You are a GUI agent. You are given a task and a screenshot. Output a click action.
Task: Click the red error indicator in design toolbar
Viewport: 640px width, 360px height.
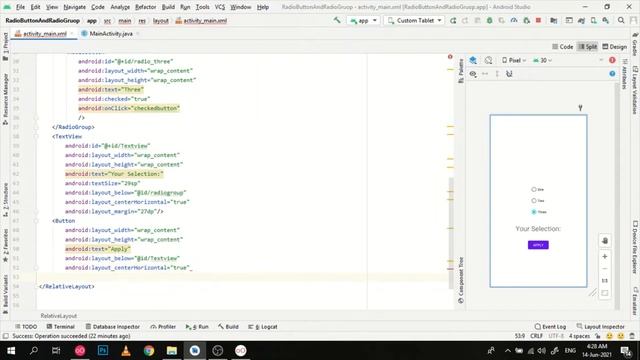click(x=612, y=60)
